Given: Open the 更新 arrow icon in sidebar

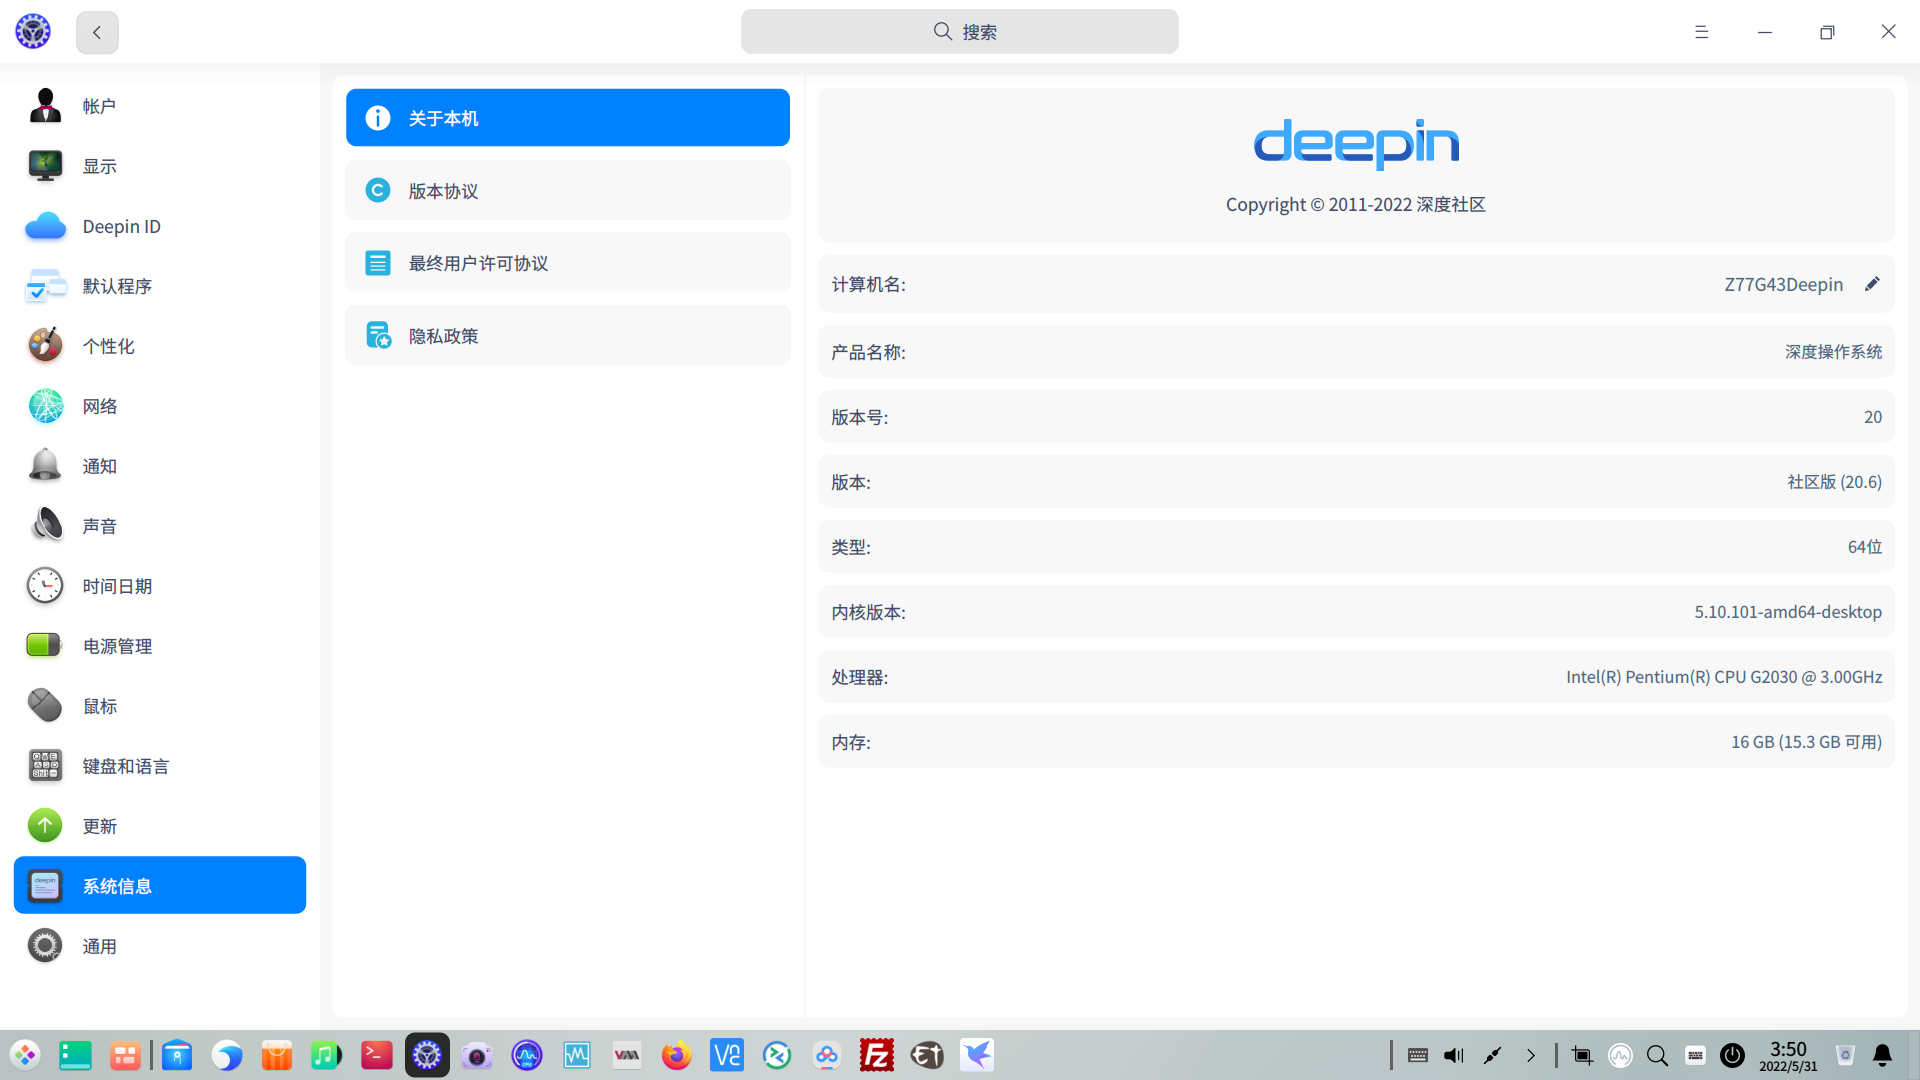Looking at the screenshot, I should (x=44, y=825).
